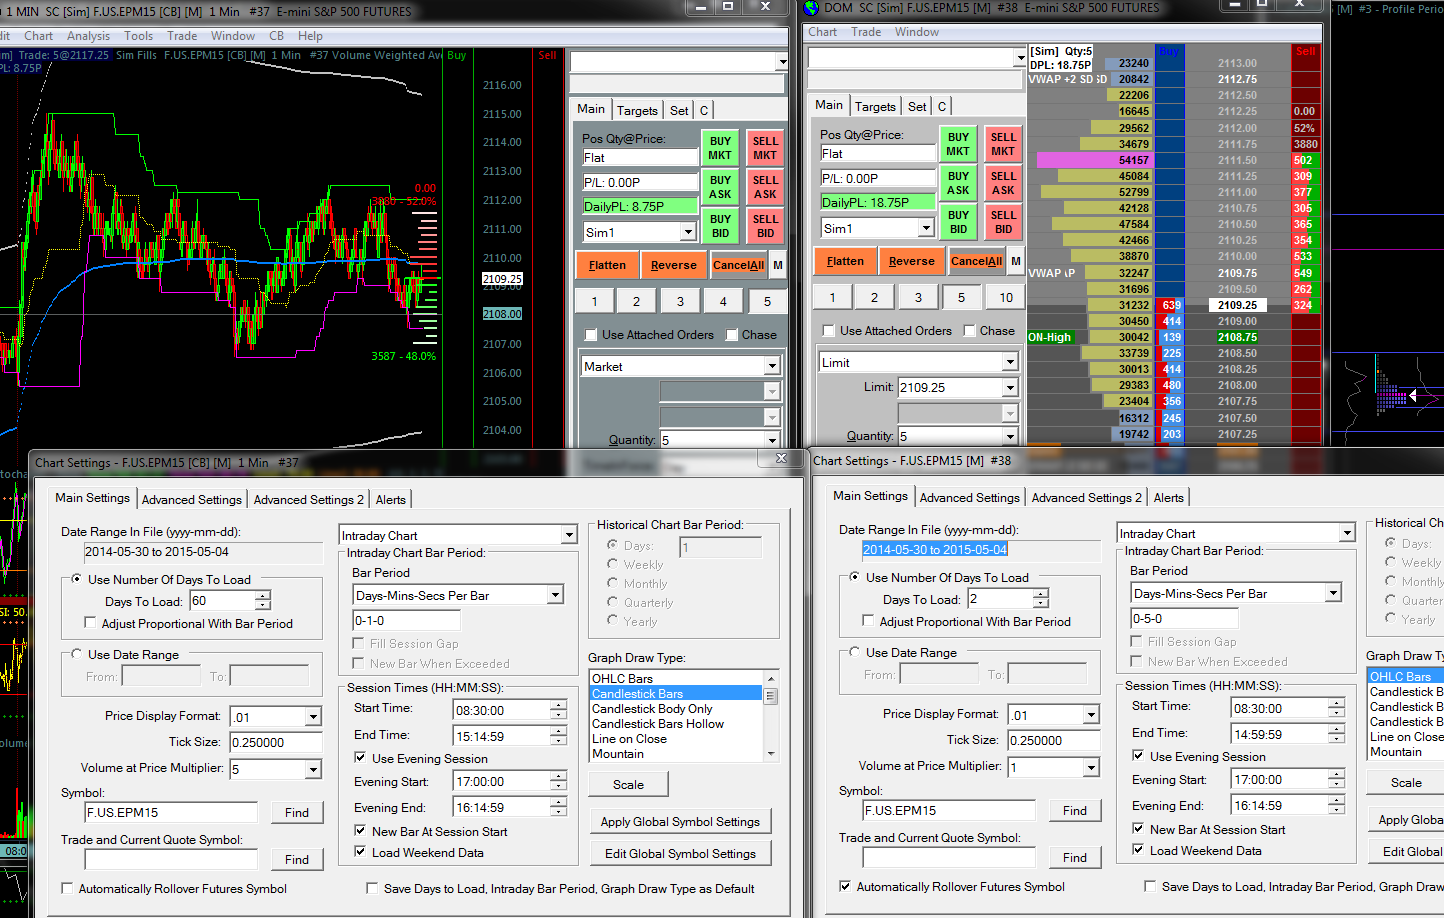1444x918 pixels.
Task: Enable Use Attached Orders in the chart trade panel
Action: coord(591,335)
